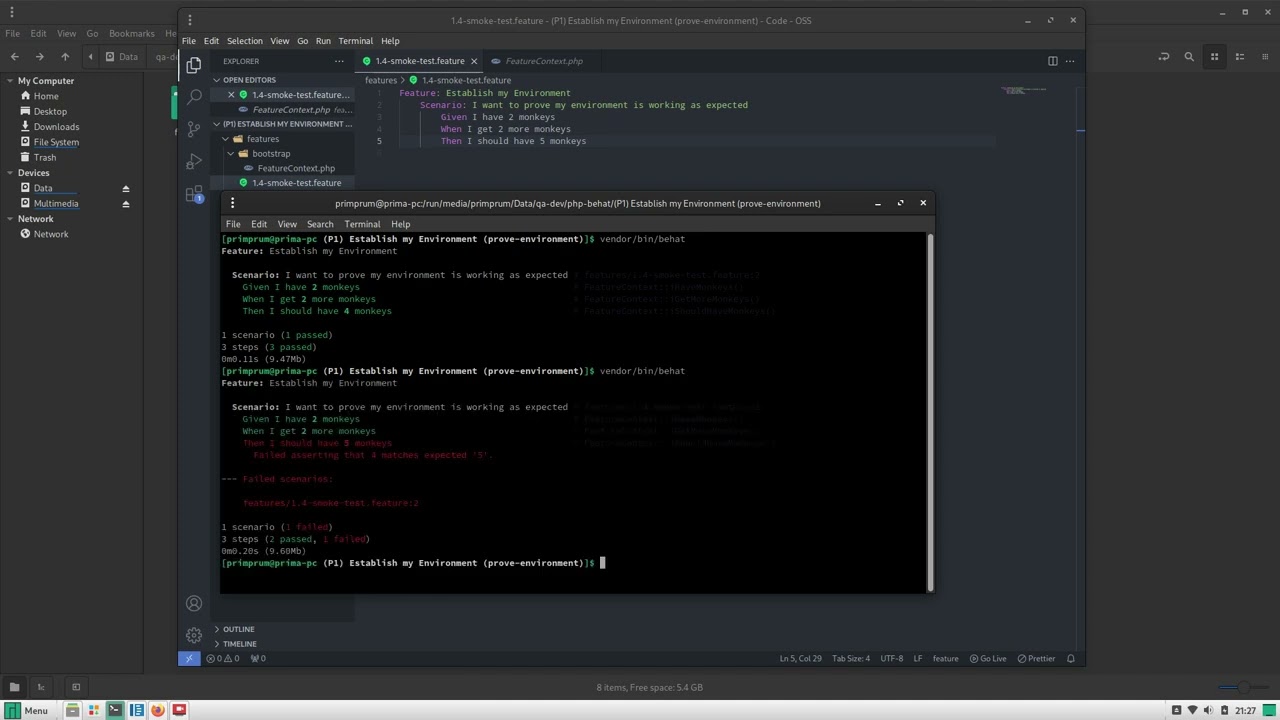Open the Code window's title bar menu
This screenshot has height=720, width=1280.
(x=190, y=20)
